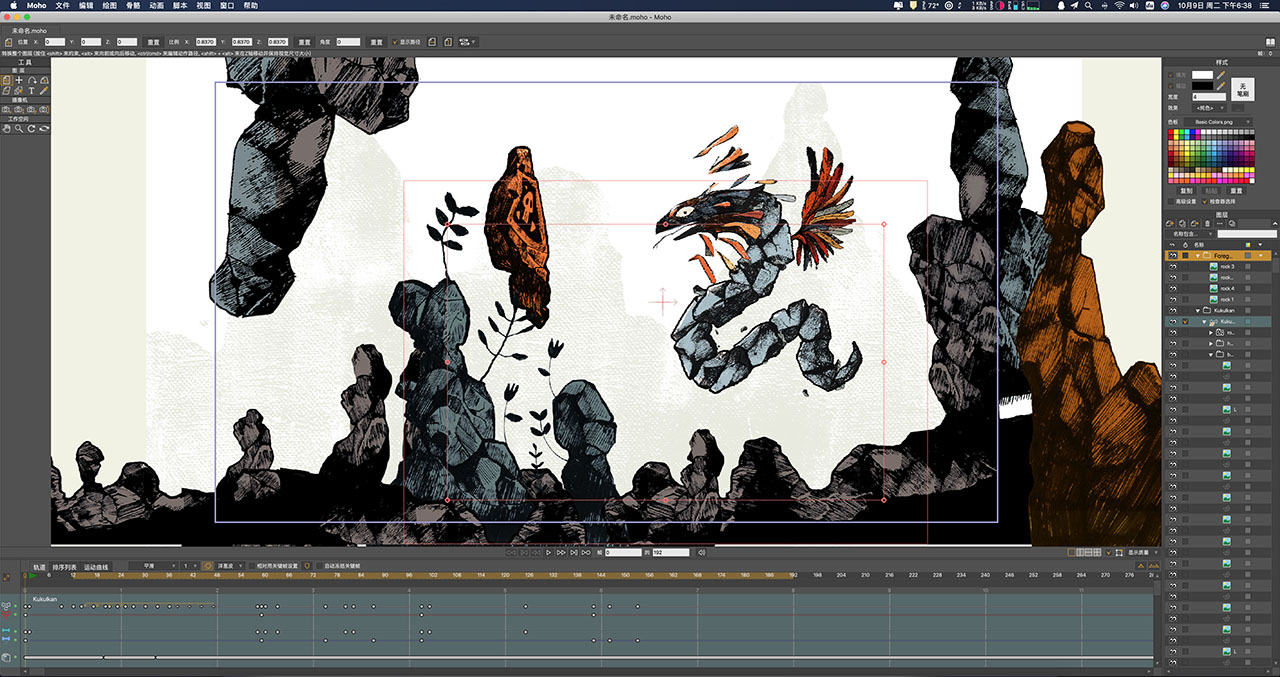Hide the rock 3 layer with eye icon

(x=1172, y=267)
